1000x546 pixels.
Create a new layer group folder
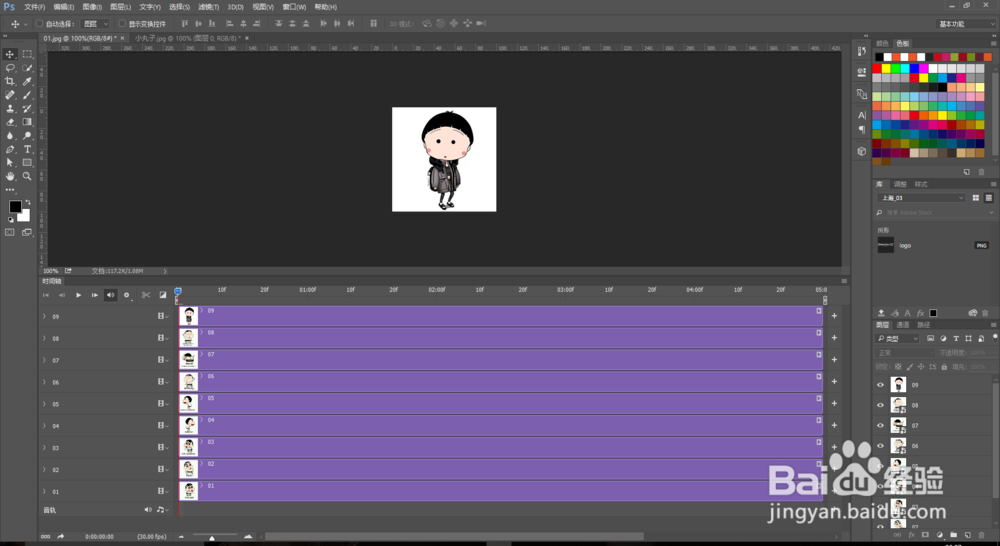pos(953,535)
